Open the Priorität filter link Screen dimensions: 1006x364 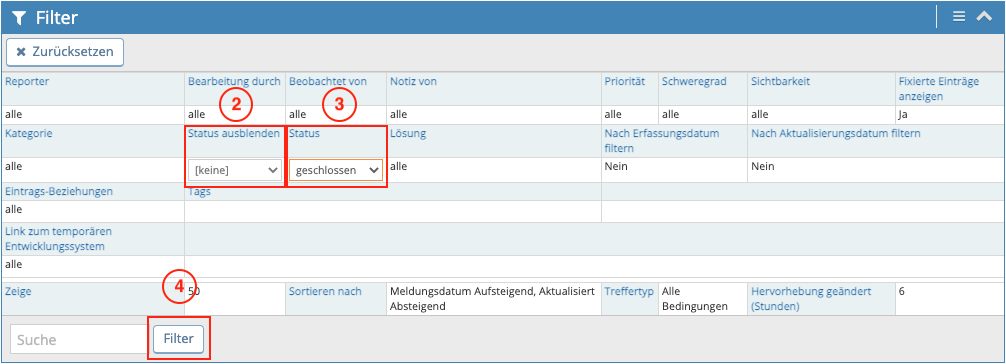(624, 82)
